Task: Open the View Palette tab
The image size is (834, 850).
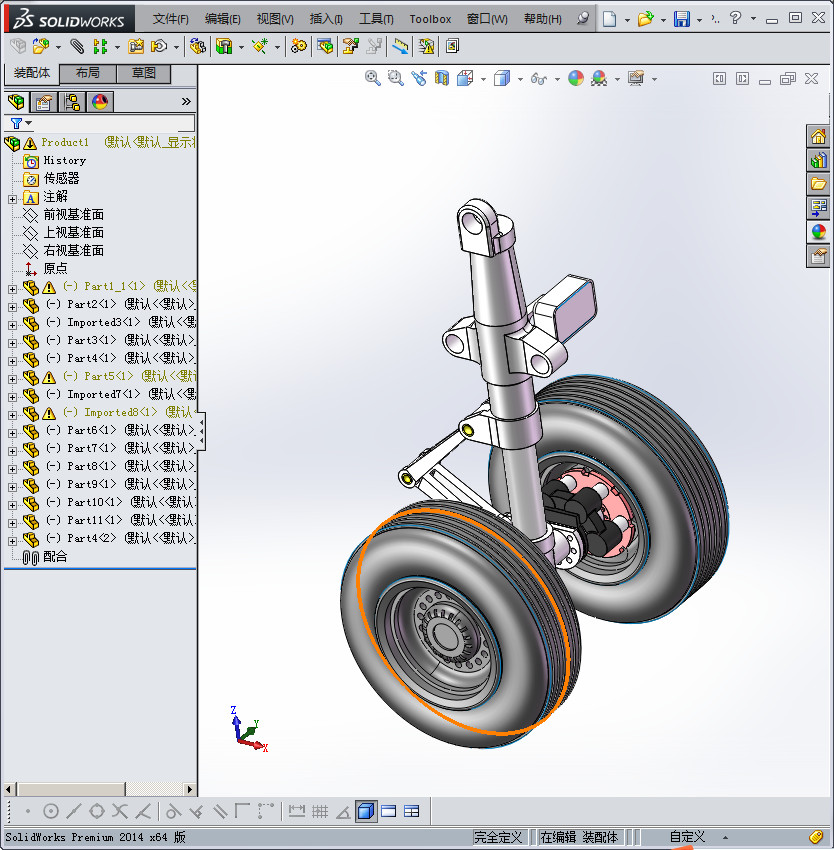Action: coord(818,208)
